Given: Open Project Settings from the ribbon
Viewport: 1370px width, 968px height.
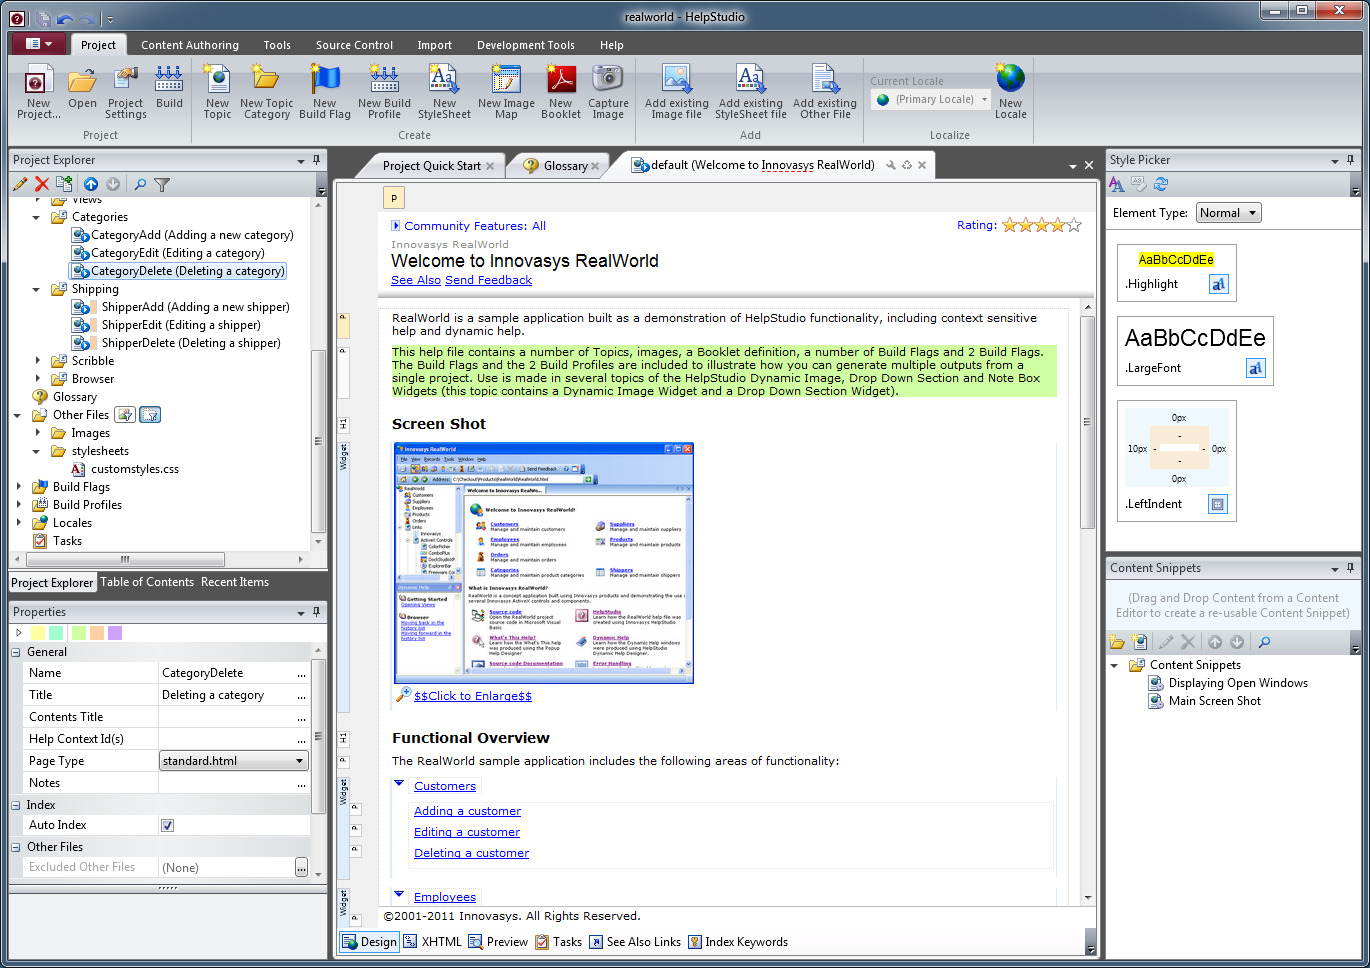Looking at the screenshot, I should [126, 92].
